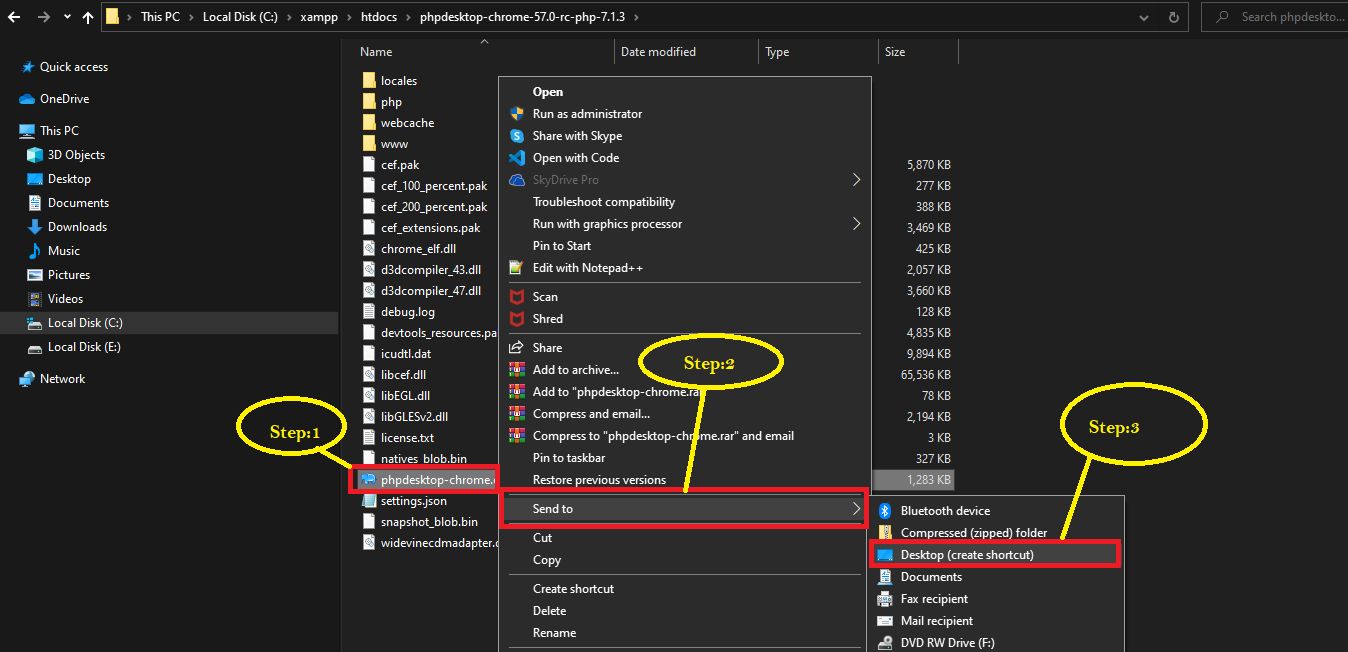Open recent locations dropdown near back arrows
Screen dimensions: 1348x652
[x=67, y=17]
